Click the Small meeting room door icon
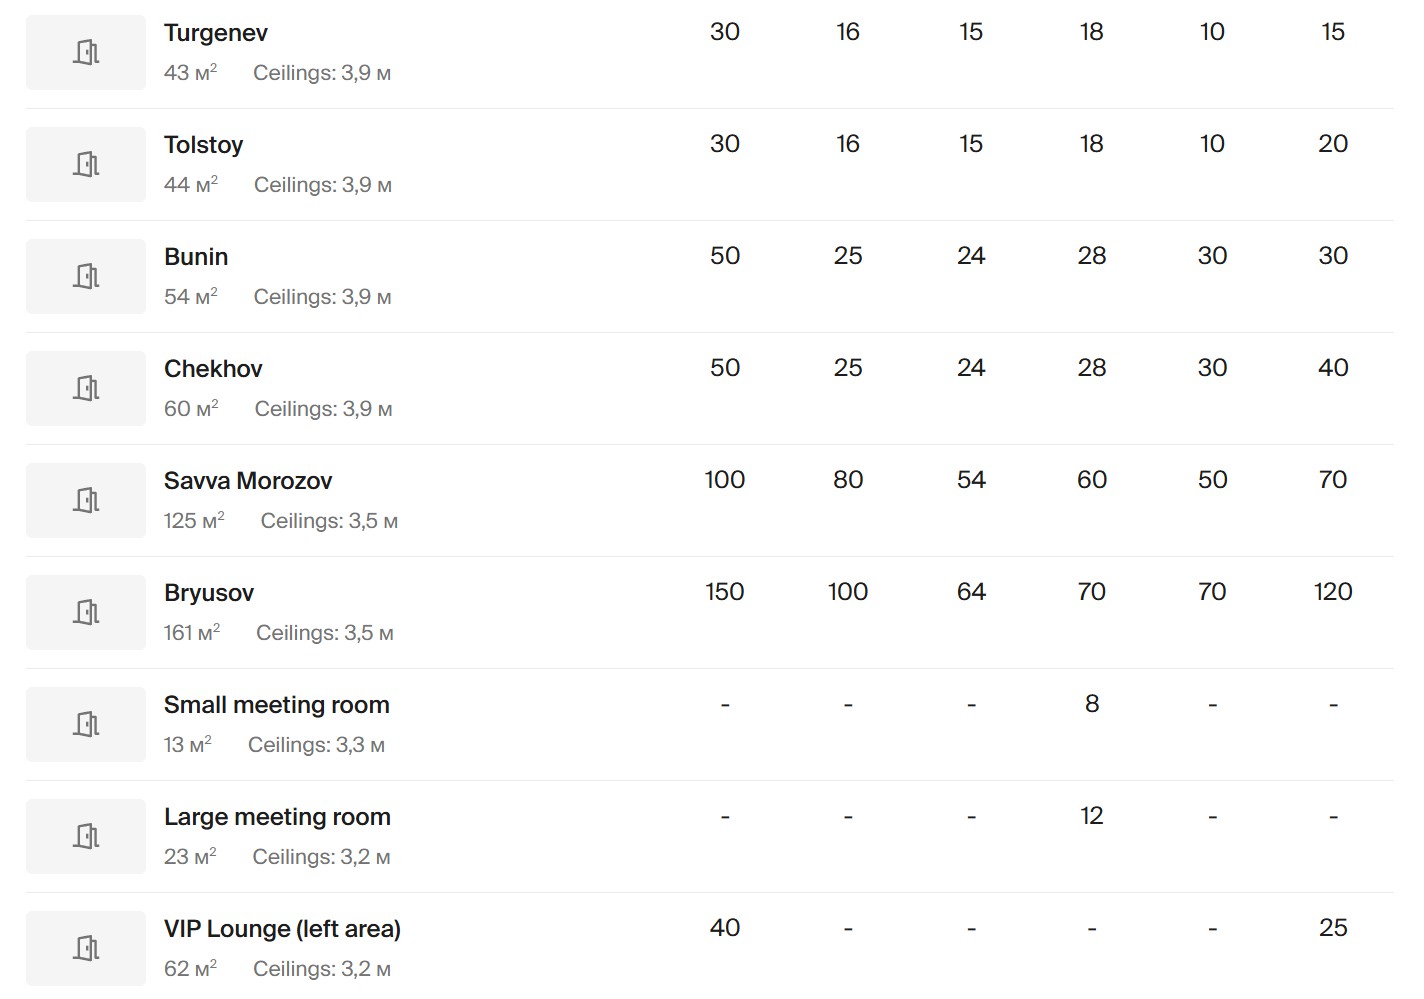Viewport: 1424px width, 999px height. [86, 724]
